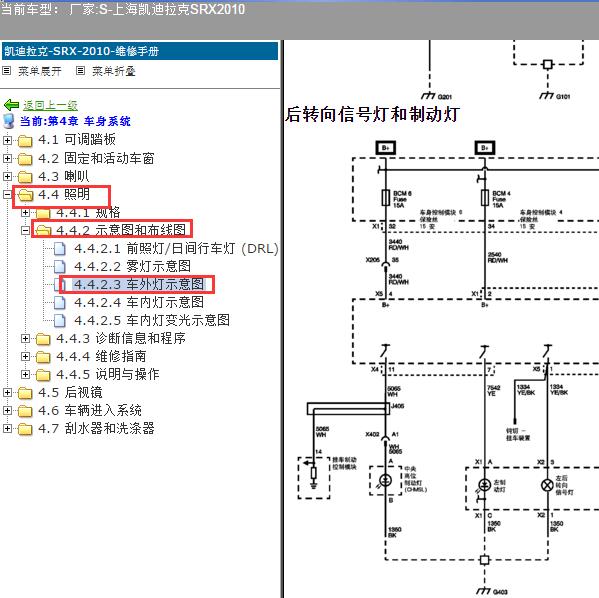Click the 凯迪拉克-SRX-2010-维修手册 header bar
Screen dimensions: 599x598
point(140,51)
